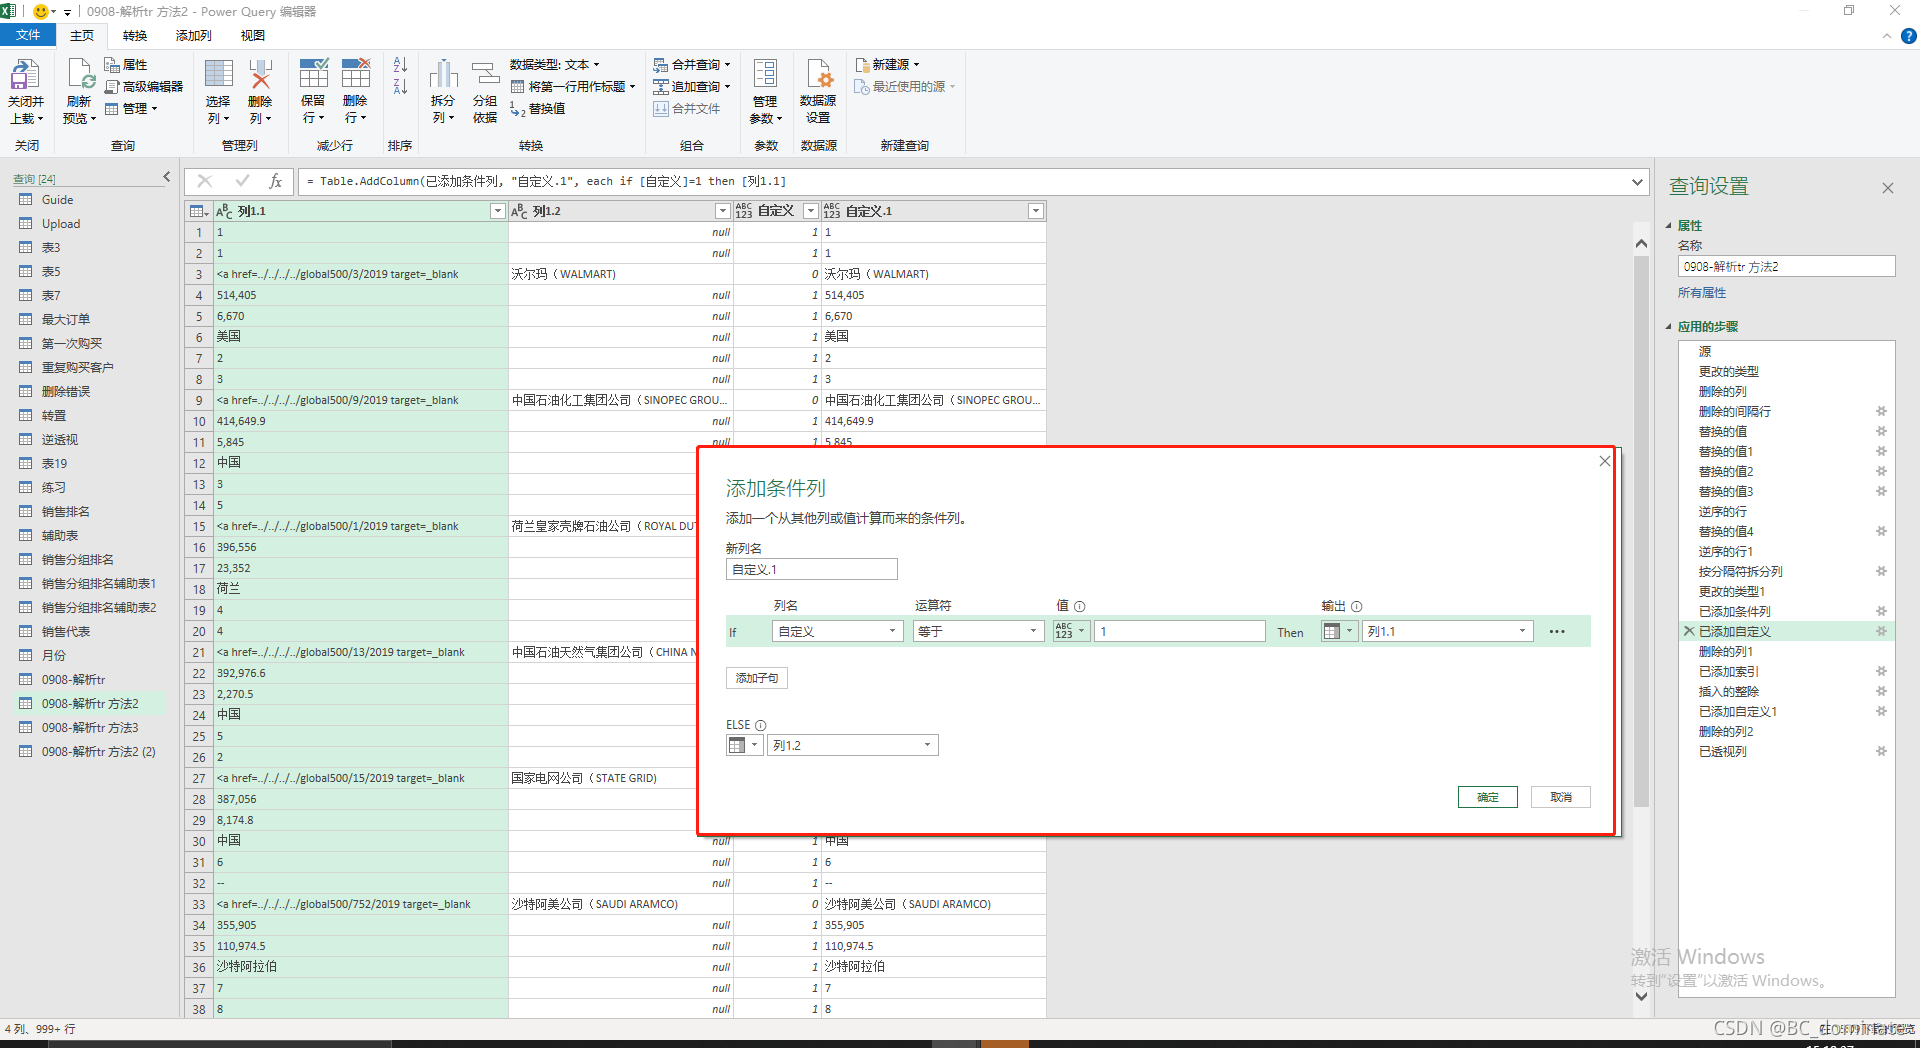
Task: Open the 追加查询 (Append Queries) menu
Action: tap(692, 87)
